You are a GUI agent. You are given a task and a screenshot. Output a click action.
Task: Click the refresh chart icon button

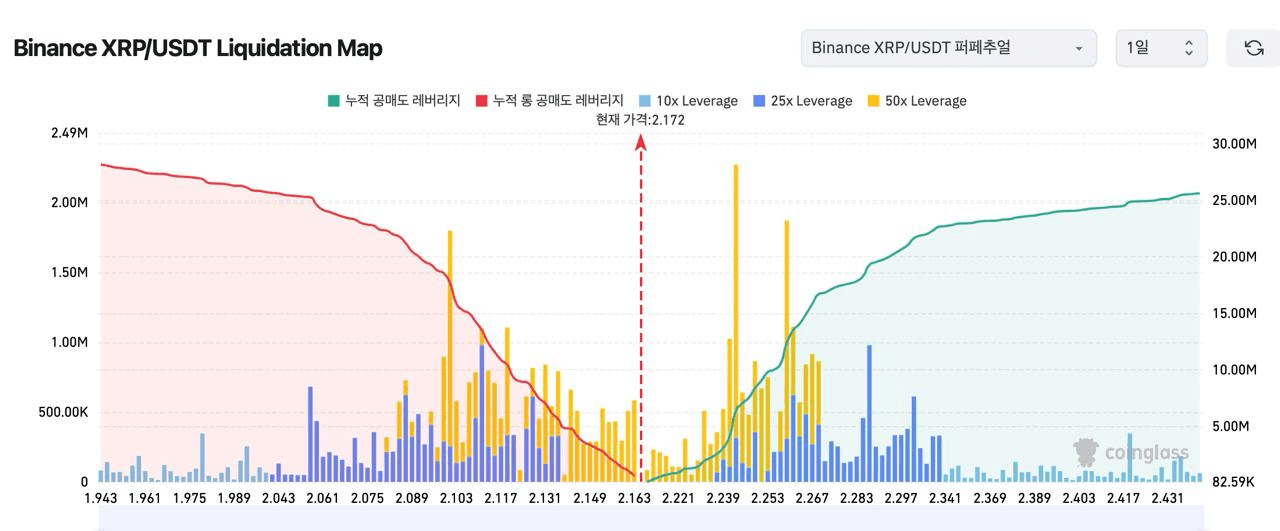[1253, 48]
